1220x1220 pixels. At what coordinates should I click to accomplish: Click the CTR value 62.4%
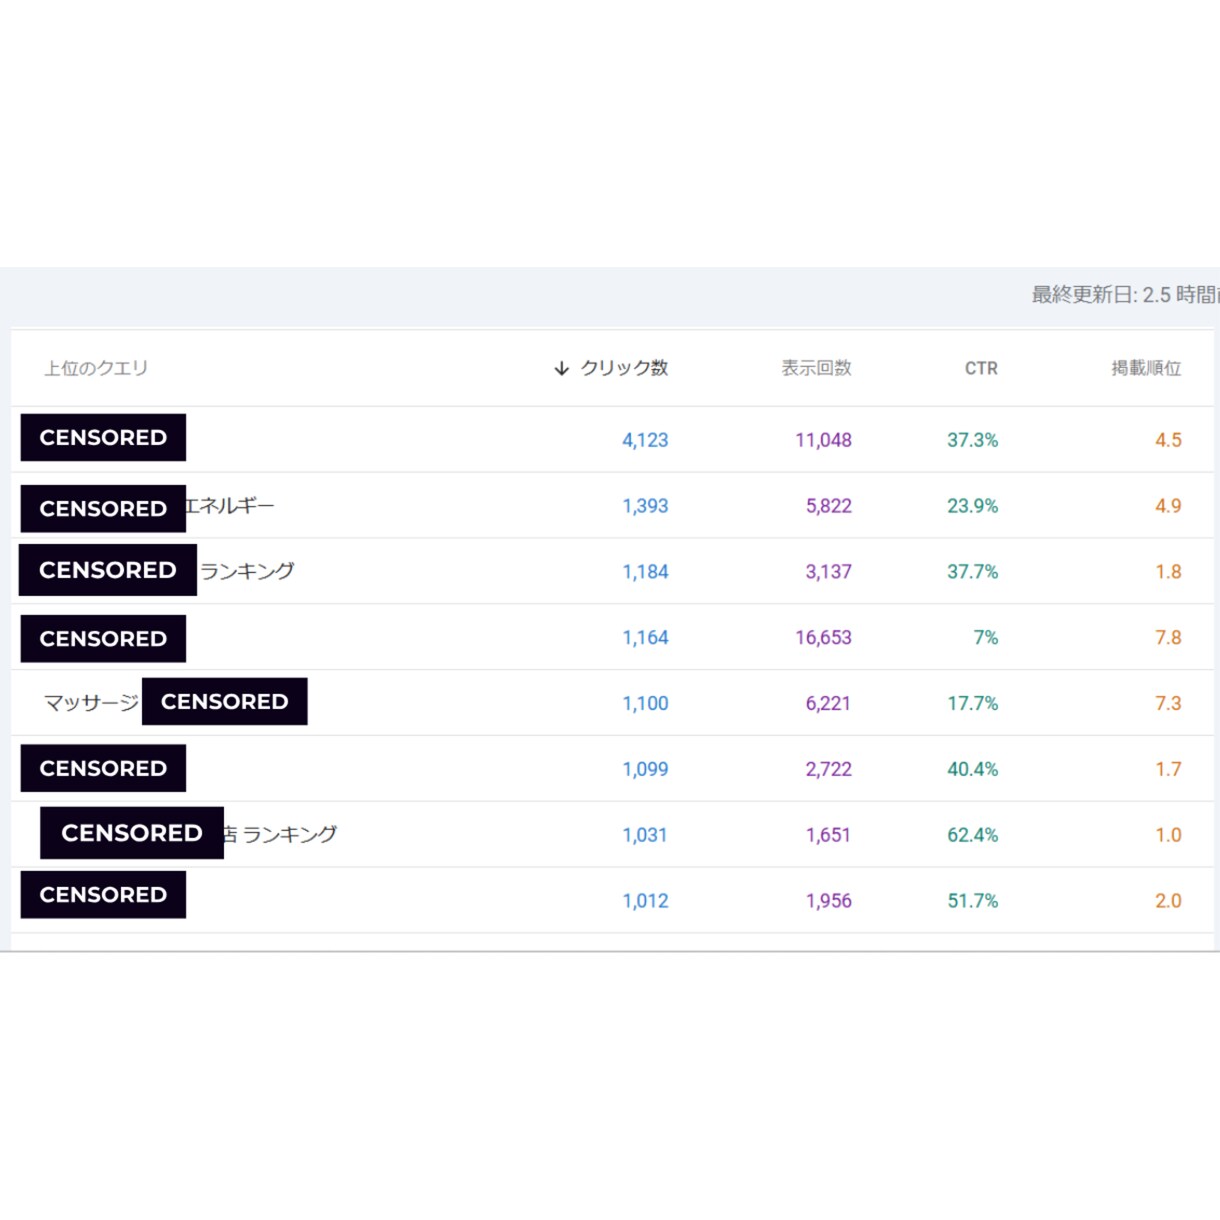(972, 835)
